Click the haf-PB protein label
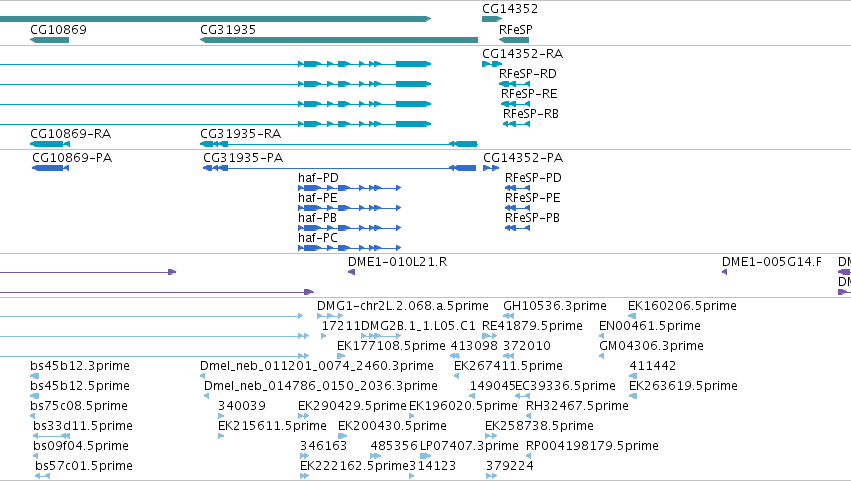The width and height of the screenshot is (851, 481). 317,218
